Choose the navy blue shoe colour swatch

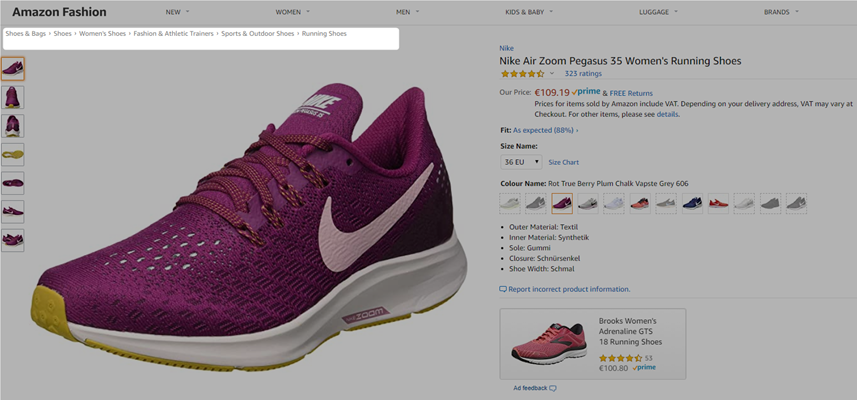[692, 203]
